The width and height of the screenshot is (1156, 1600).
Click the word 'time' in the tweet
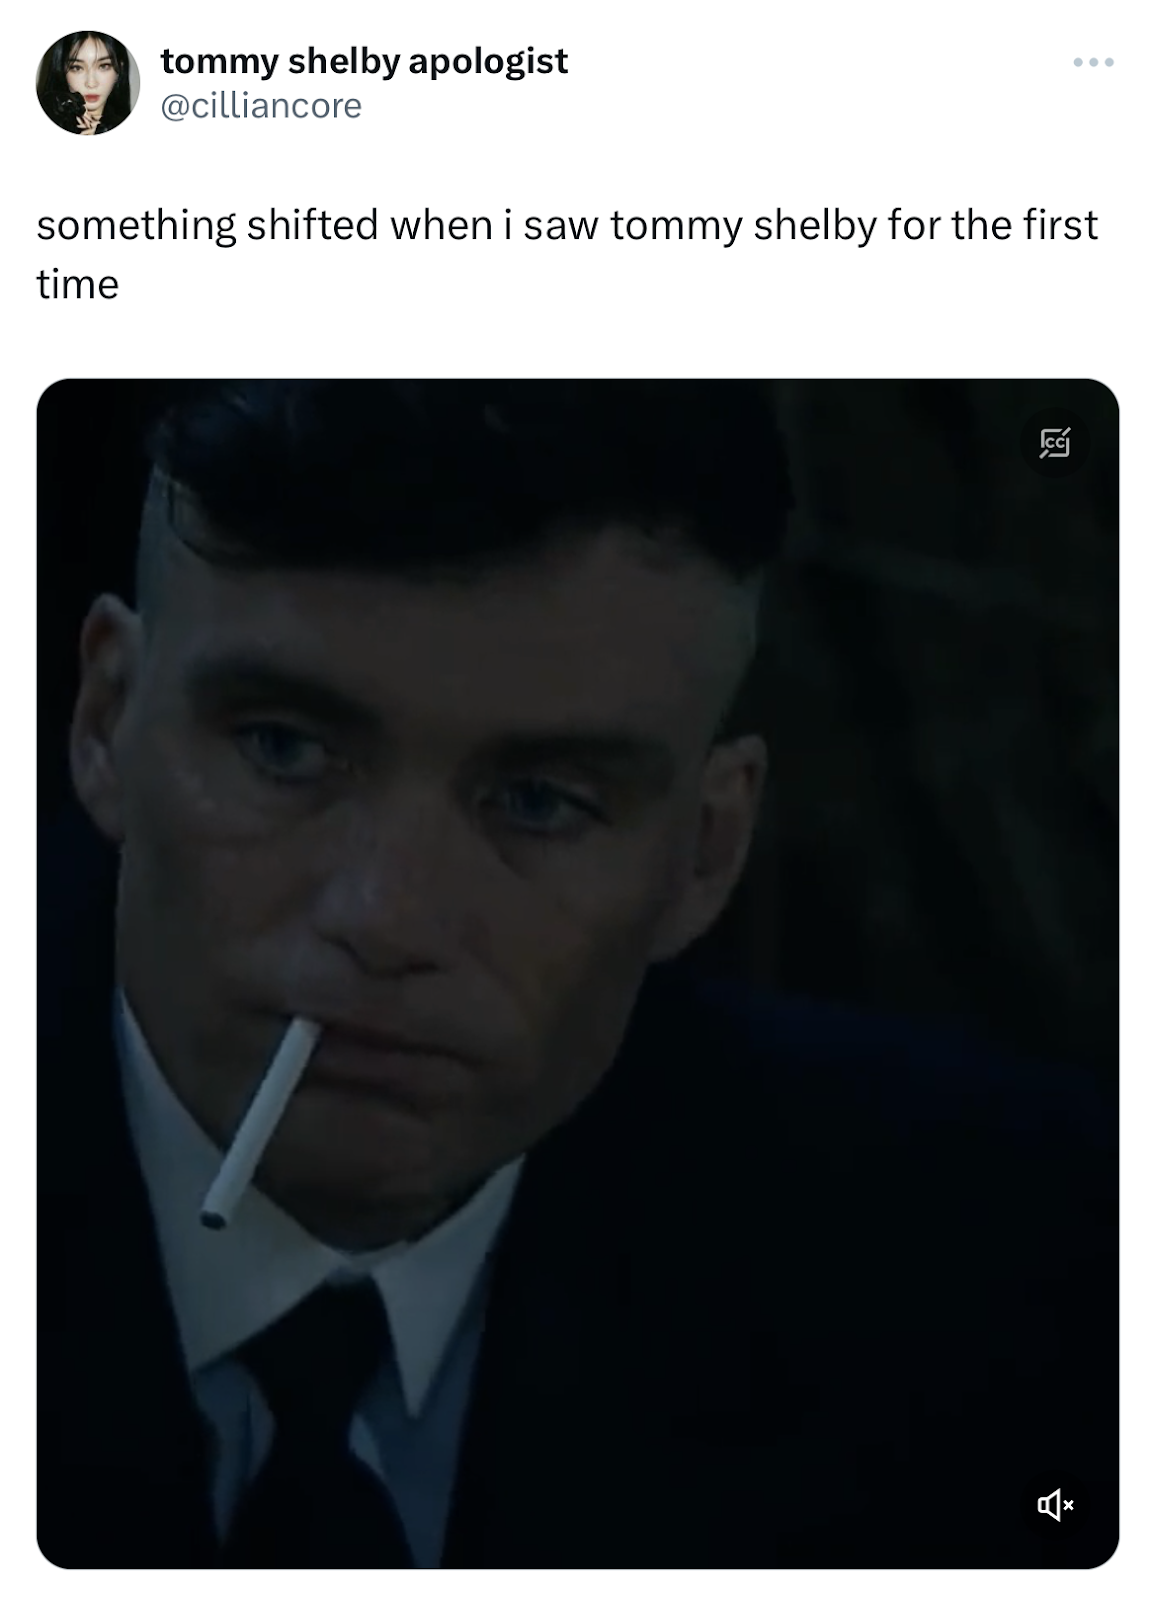[x=77, y=285]
